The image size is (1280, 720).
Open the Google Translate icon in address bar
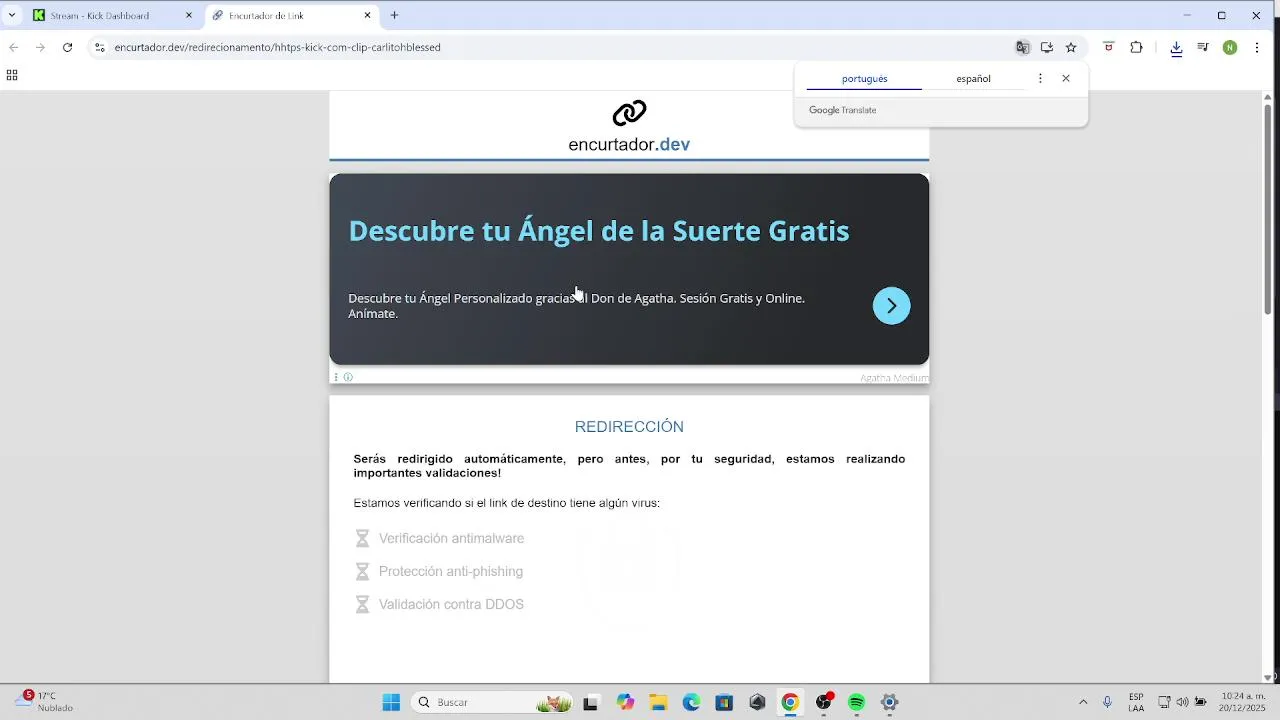tap(1022, 47)
